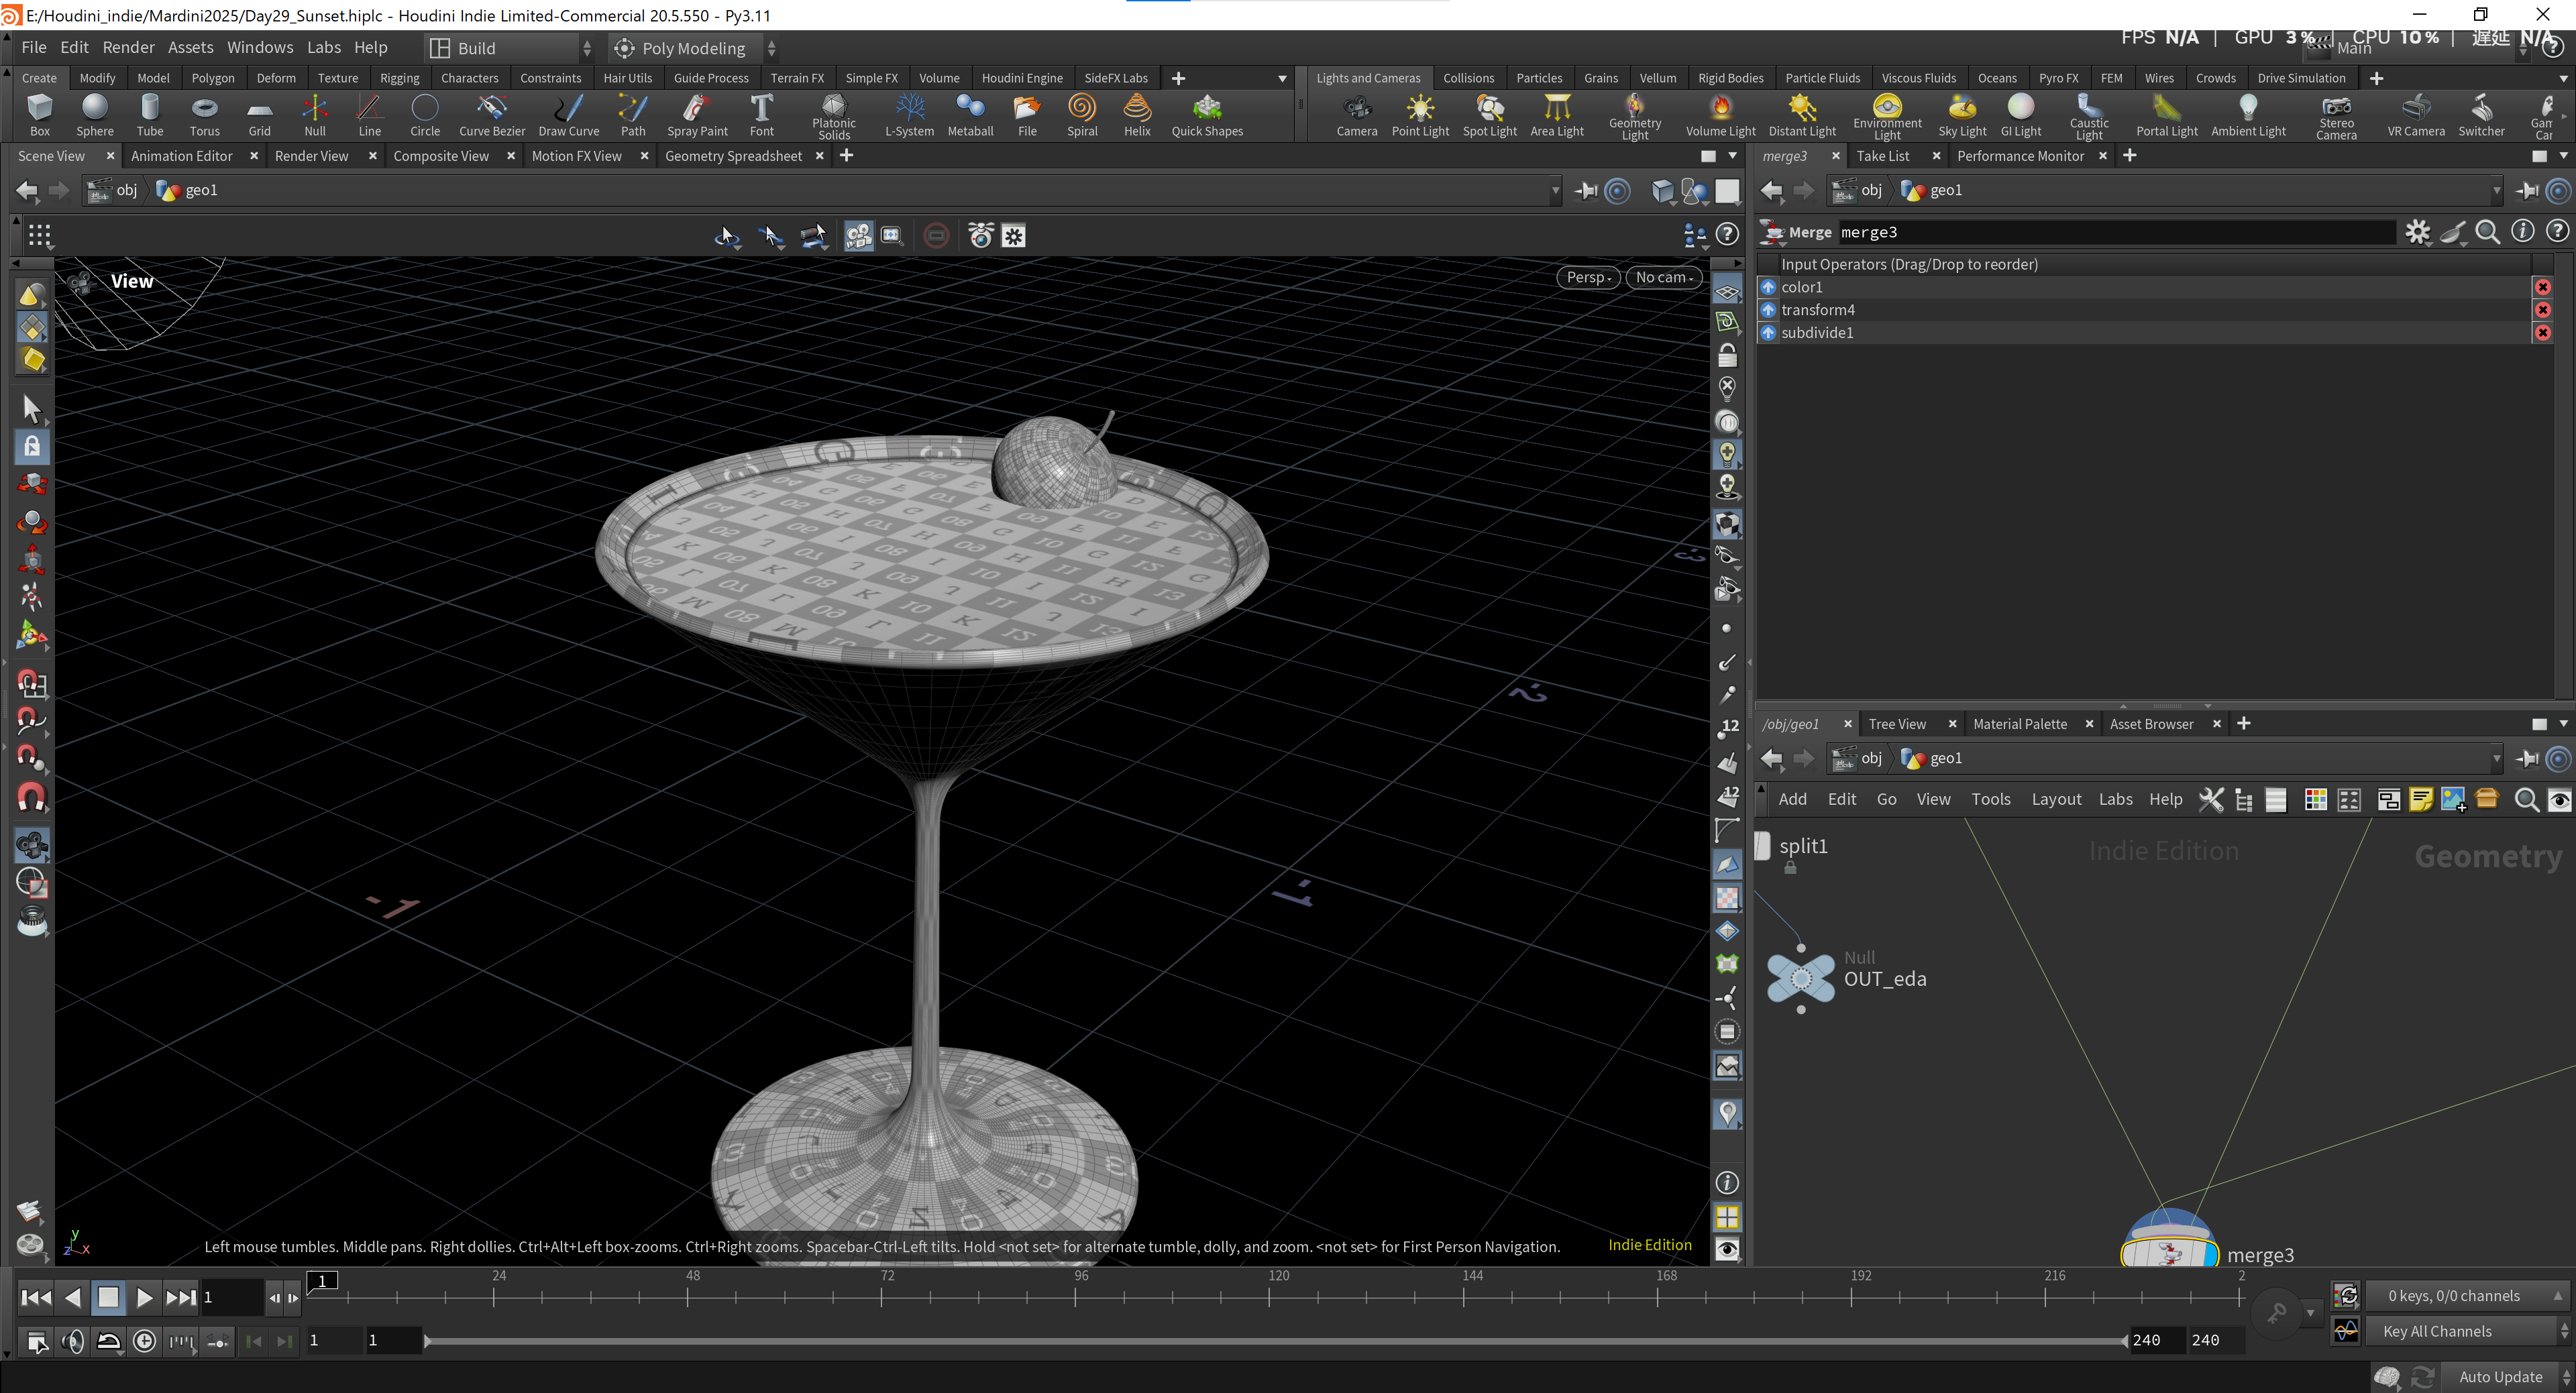
Task: Toggle real-time playback clock
Action: pos(144,1341)
